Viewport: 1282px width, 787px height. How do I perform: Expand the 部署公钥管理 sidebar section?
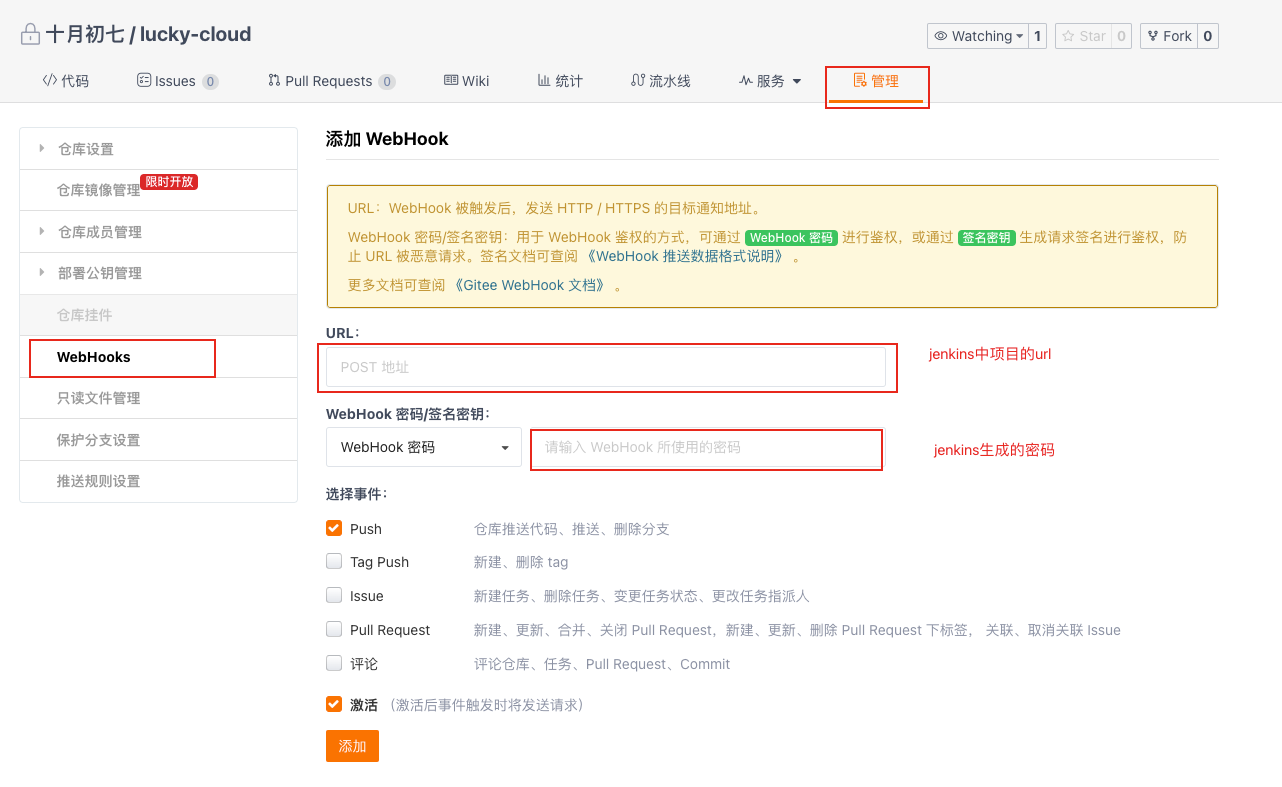(42, 272)
